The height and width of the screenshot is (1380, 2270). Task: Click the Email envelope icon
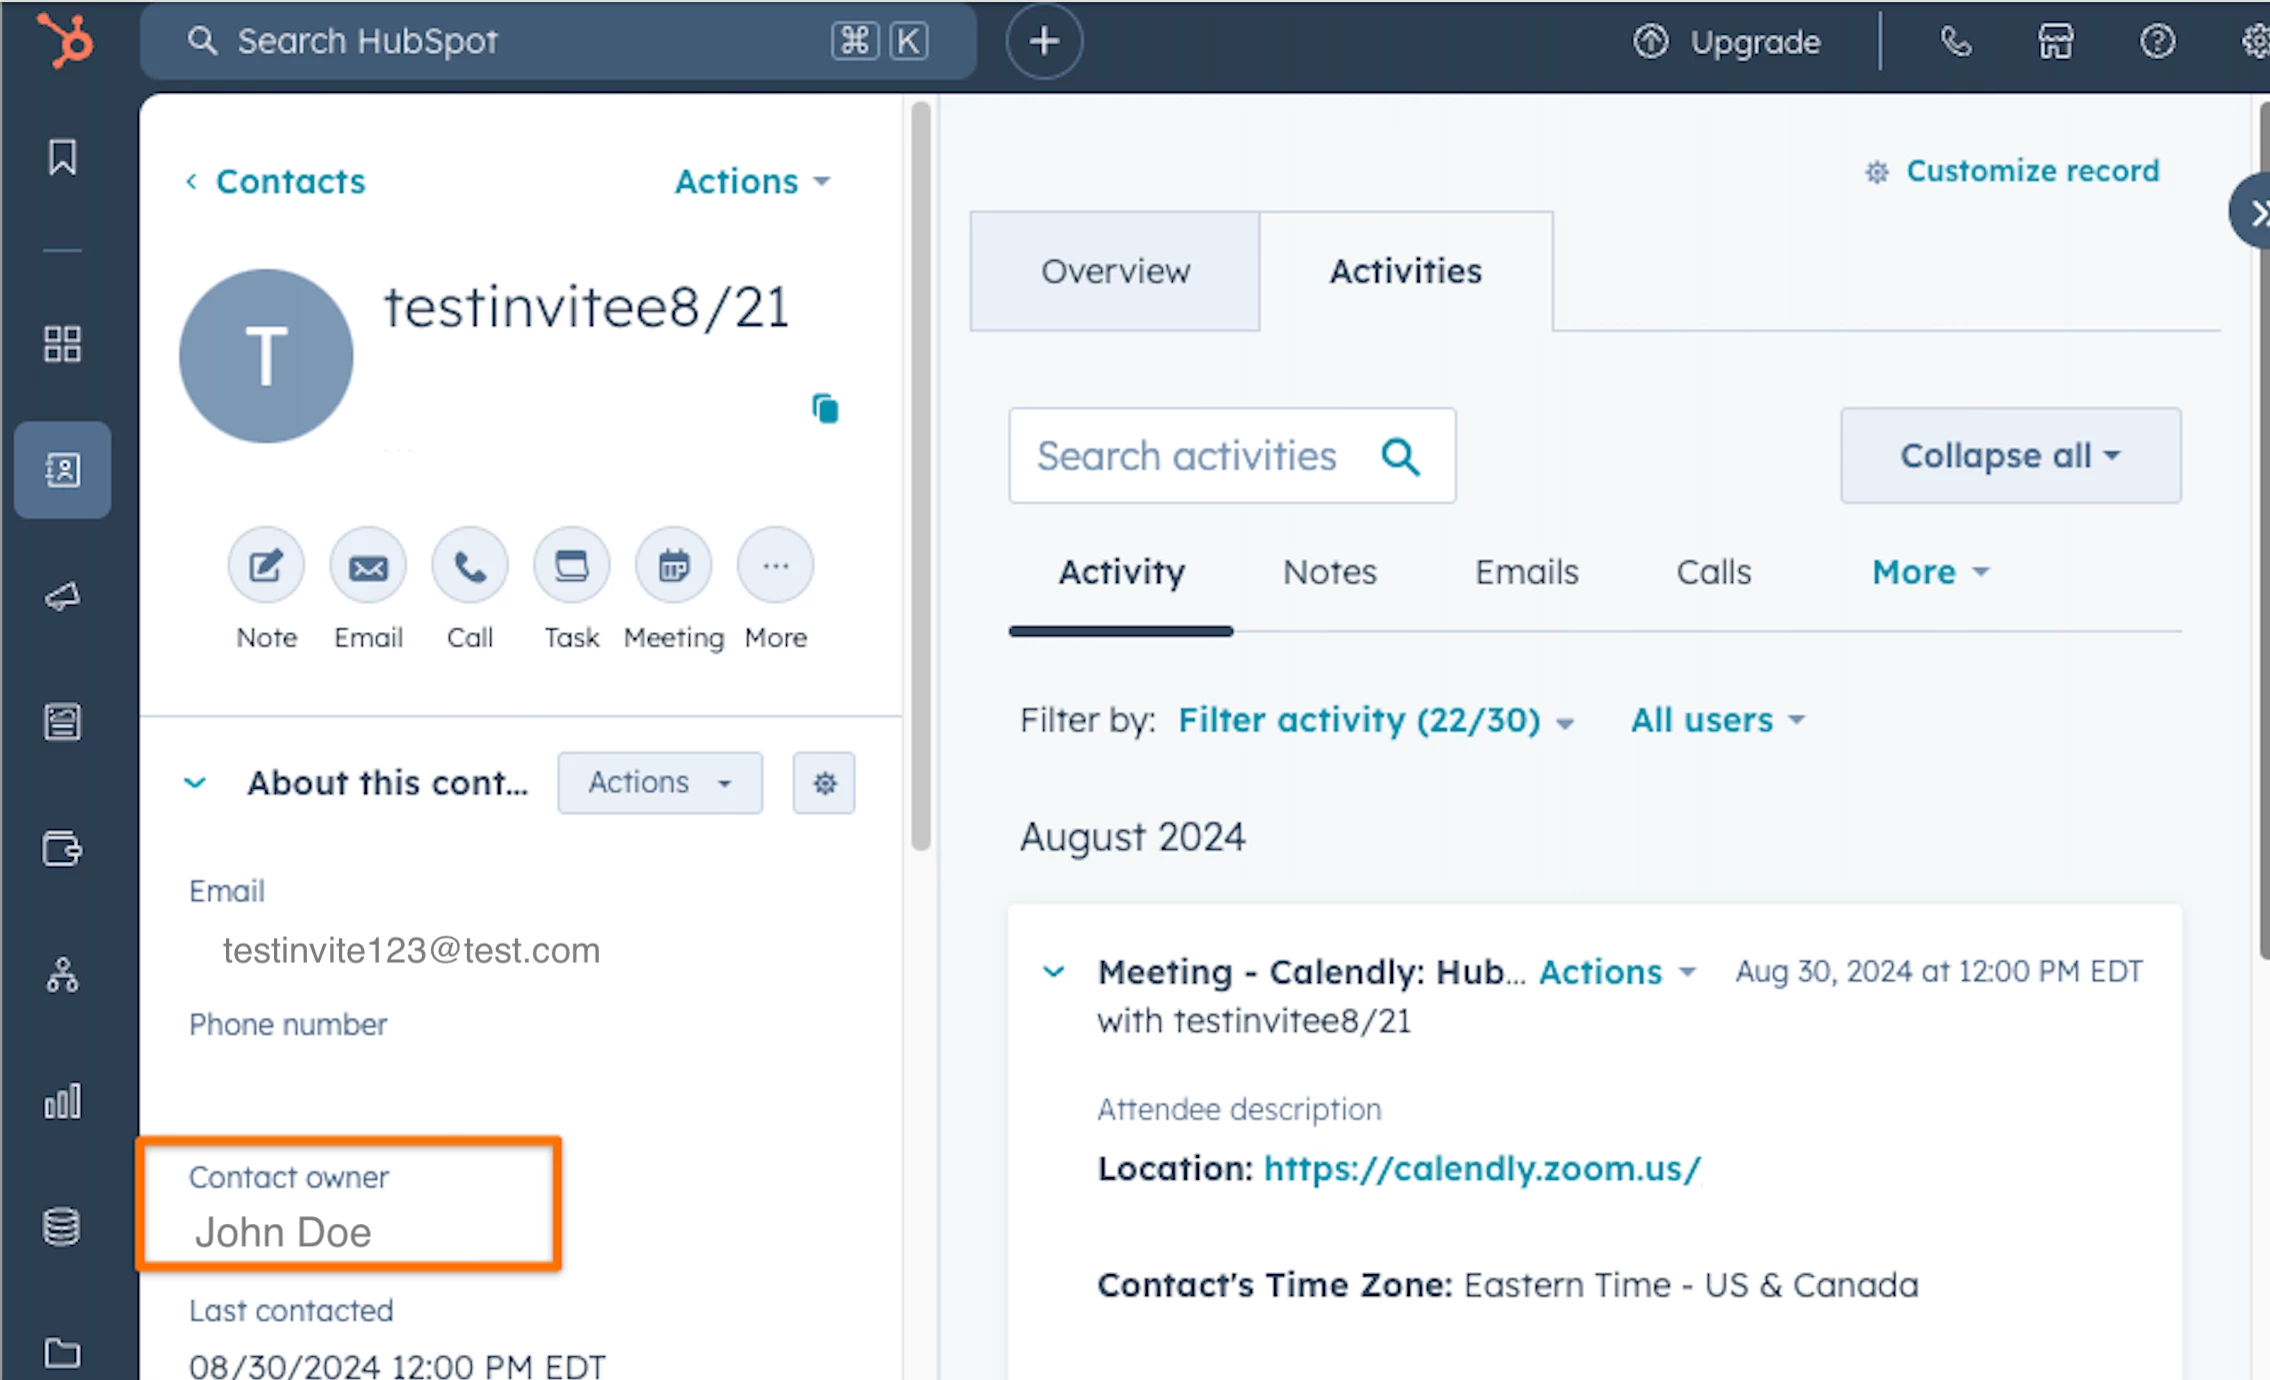[x=368, y=566]
